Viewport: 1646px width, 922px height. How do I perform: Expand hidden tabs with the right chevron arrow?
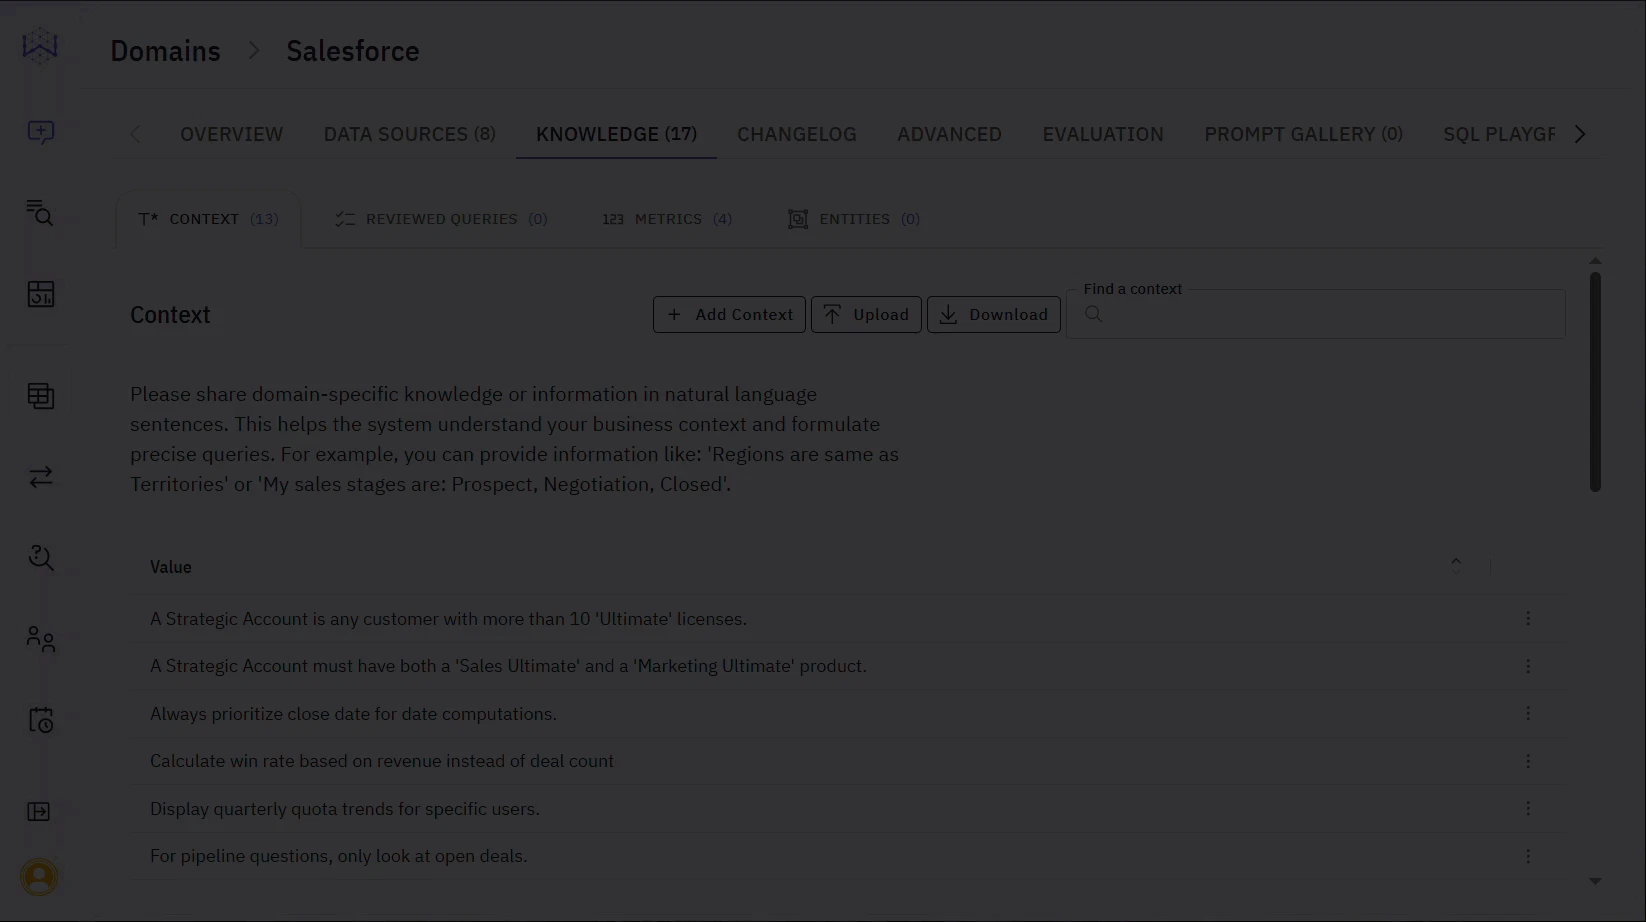(1580, 133)
